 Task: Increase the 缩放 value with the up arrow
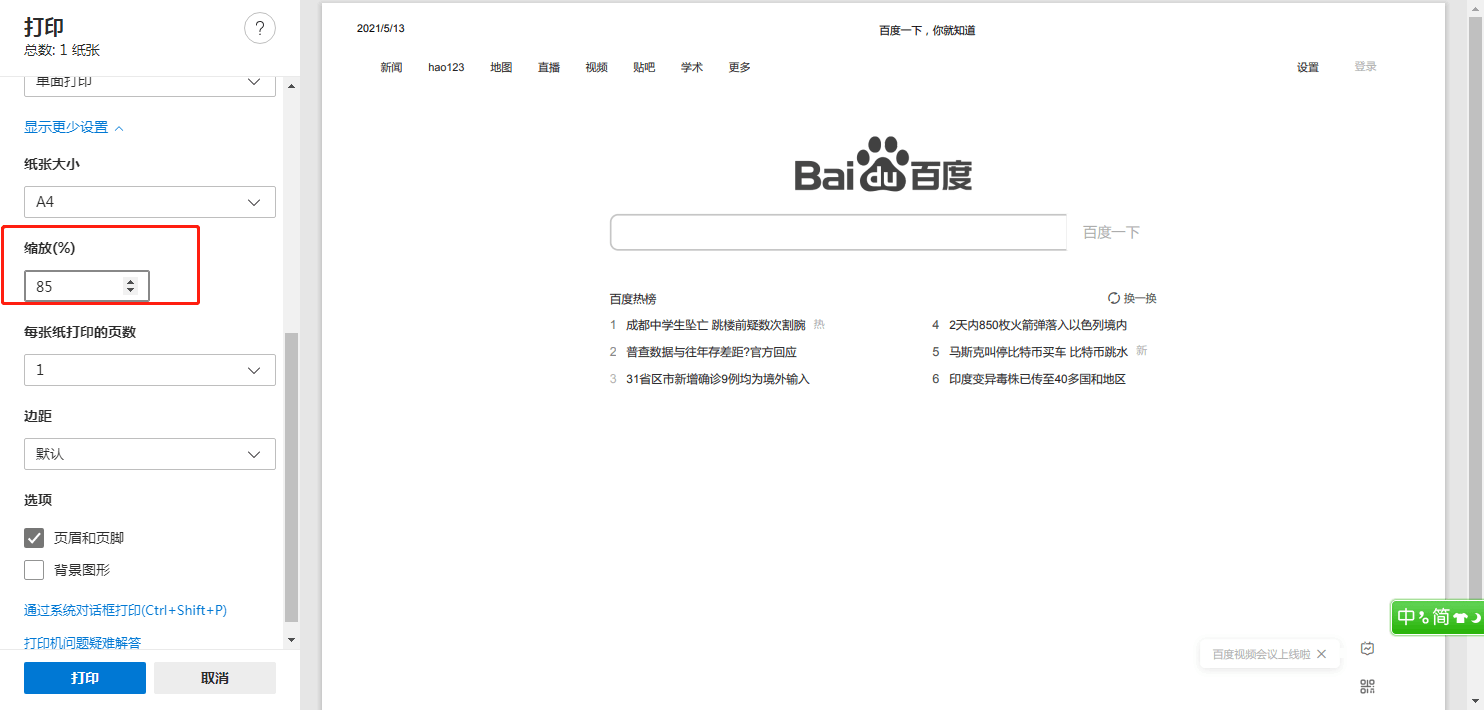pos(130,282)
